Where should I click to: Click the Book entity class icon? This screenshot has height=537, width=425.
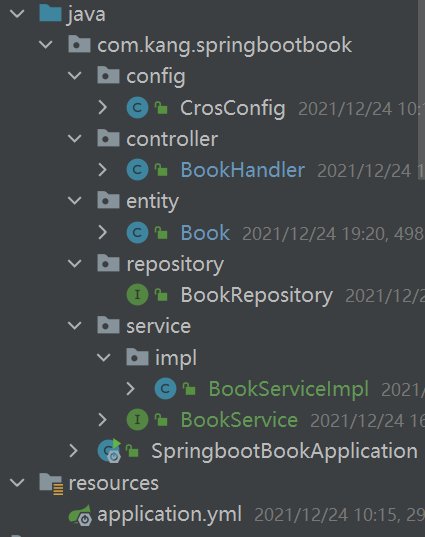pos(137,233)
